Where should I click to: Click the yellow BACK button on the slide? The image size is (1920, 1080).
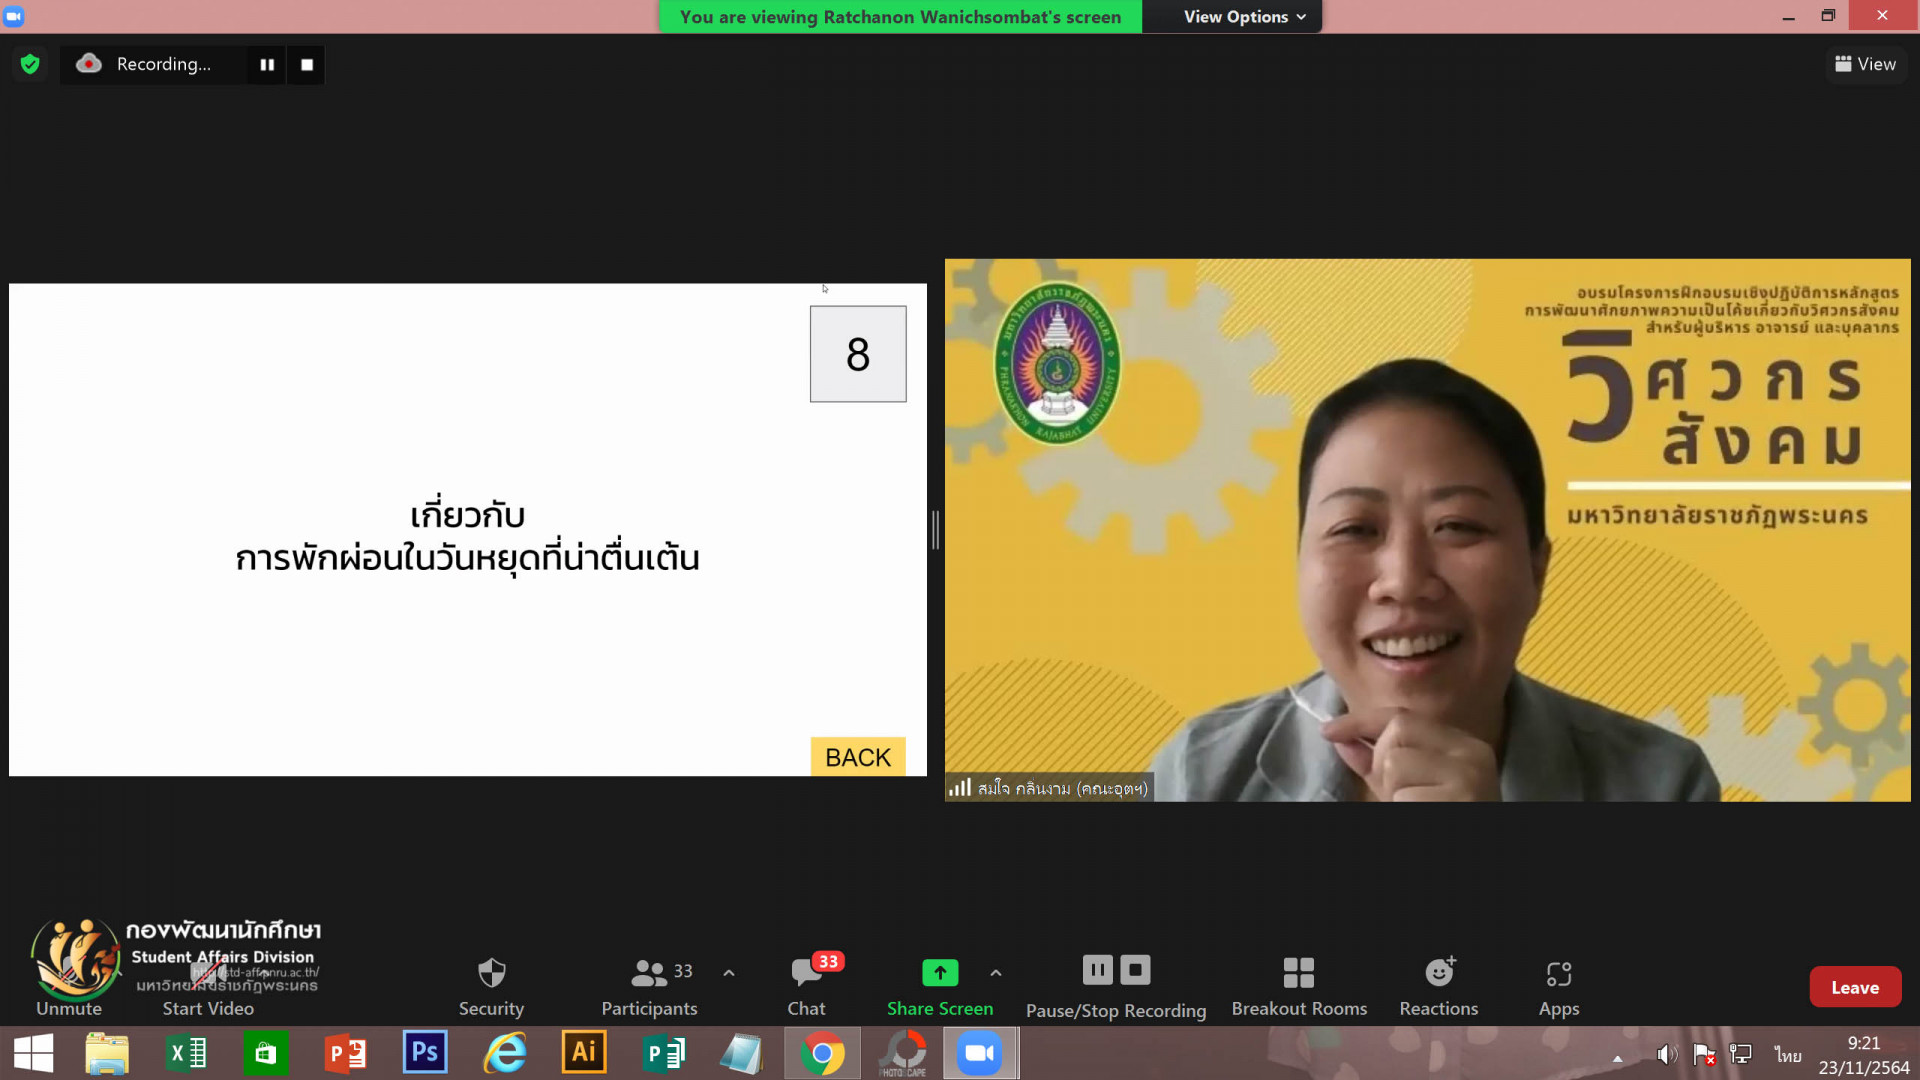pos(857,757)
